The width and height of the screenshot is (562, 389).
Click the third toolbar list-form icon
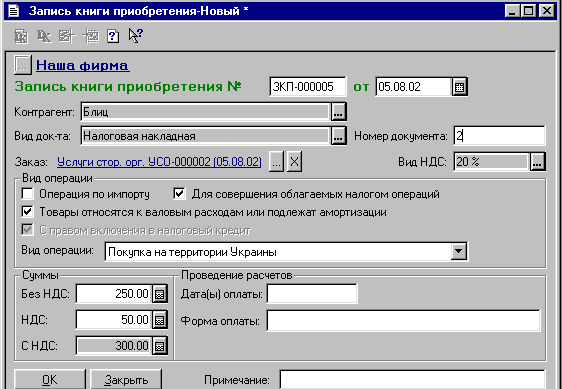click(67, 36)
